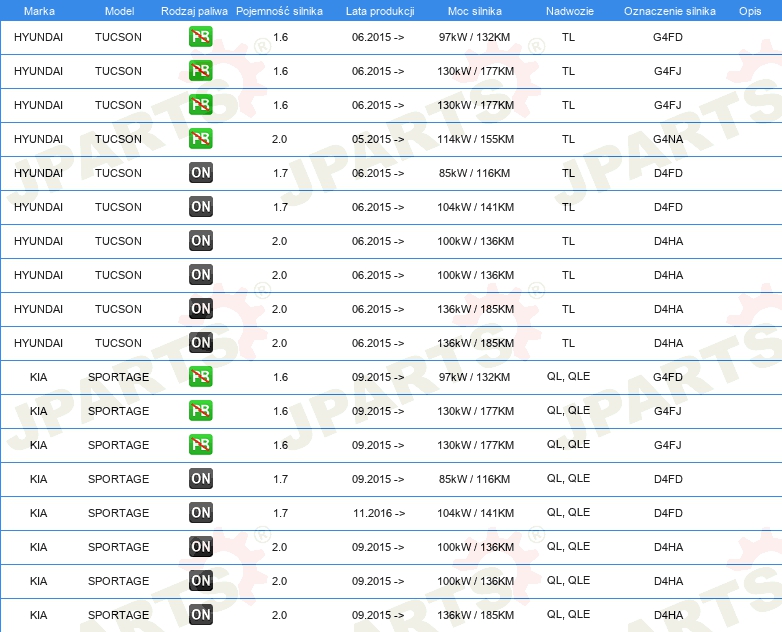Click the Nadwozie column header

tap(568, 10)
